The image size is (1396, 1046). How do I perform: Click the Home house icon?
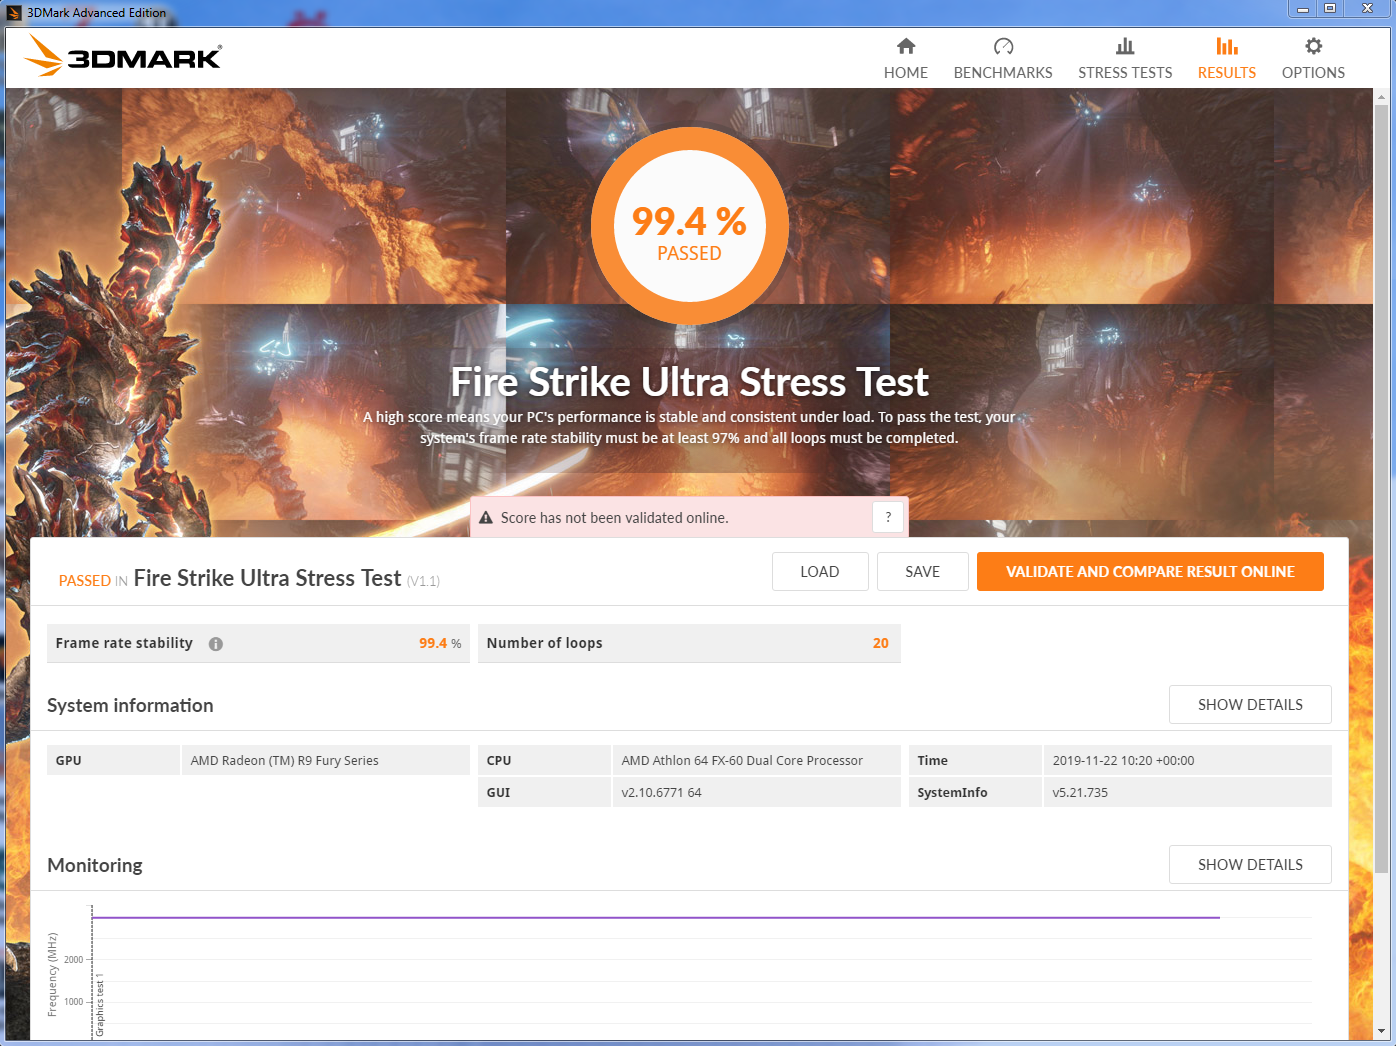(x=906, y=46)
